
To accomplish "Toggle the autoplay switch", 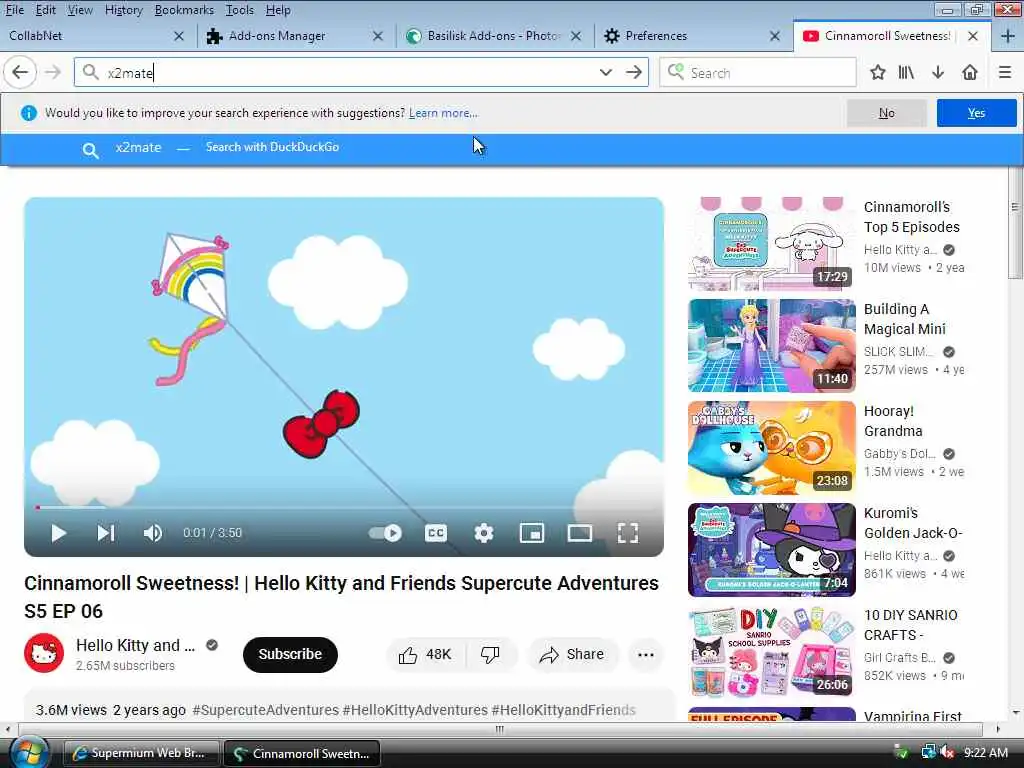I will [385, 533].
